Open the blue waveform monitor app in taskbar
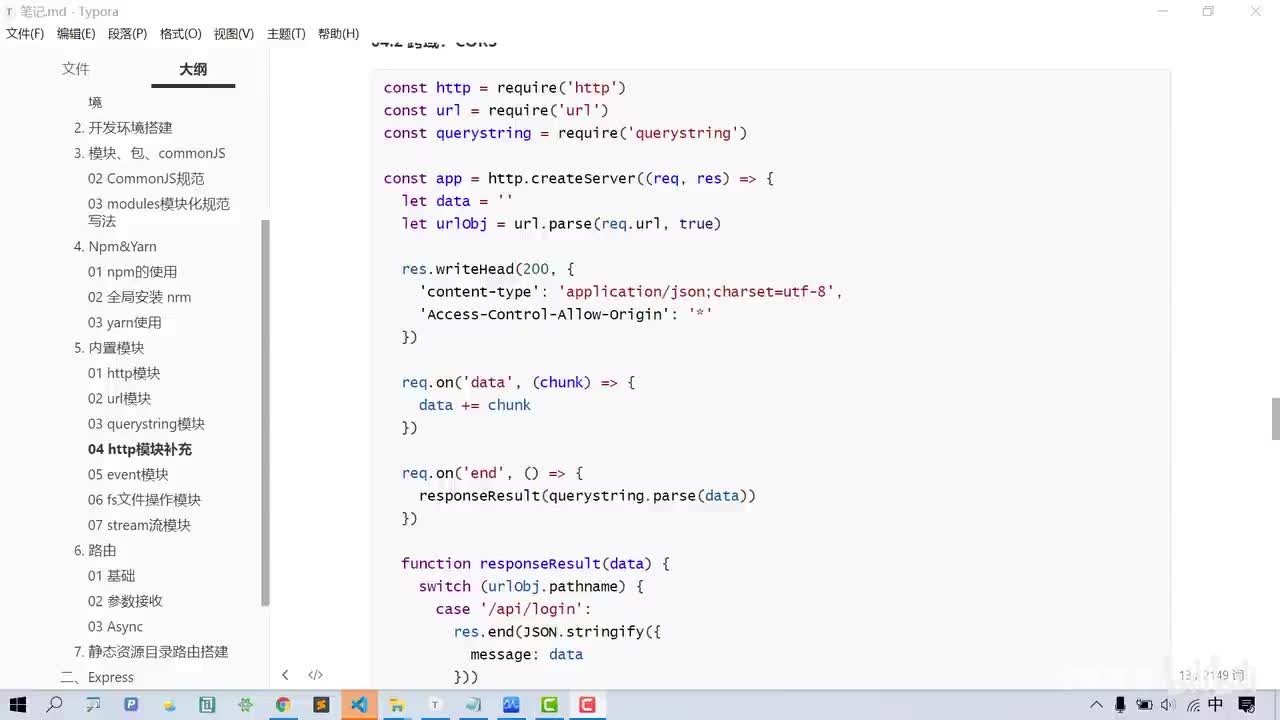1280x720 pixels. (511, 705)
